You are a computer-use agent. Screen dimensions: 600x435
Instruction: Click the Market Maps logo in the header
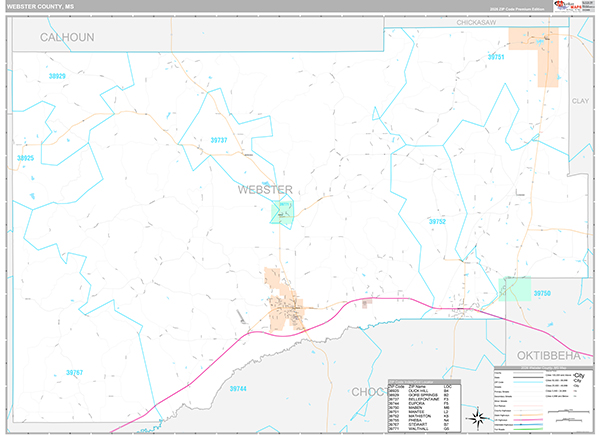point(567,6)
